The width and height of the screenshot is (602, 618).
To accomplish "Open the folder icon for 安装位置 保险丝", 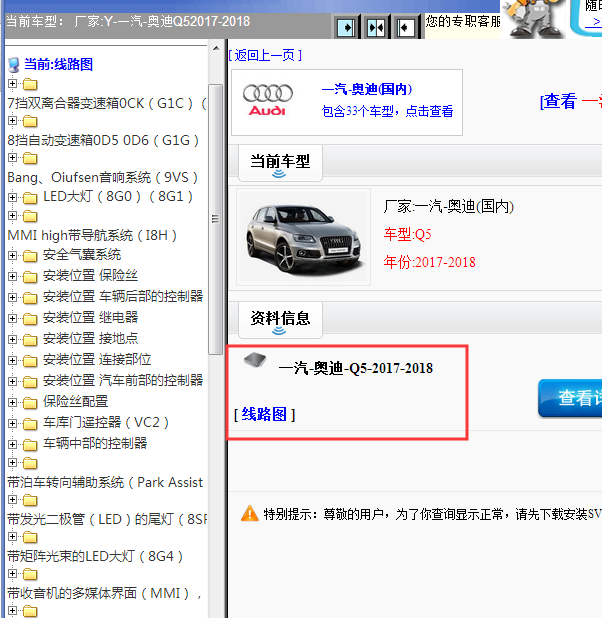I will coord(30,277).
